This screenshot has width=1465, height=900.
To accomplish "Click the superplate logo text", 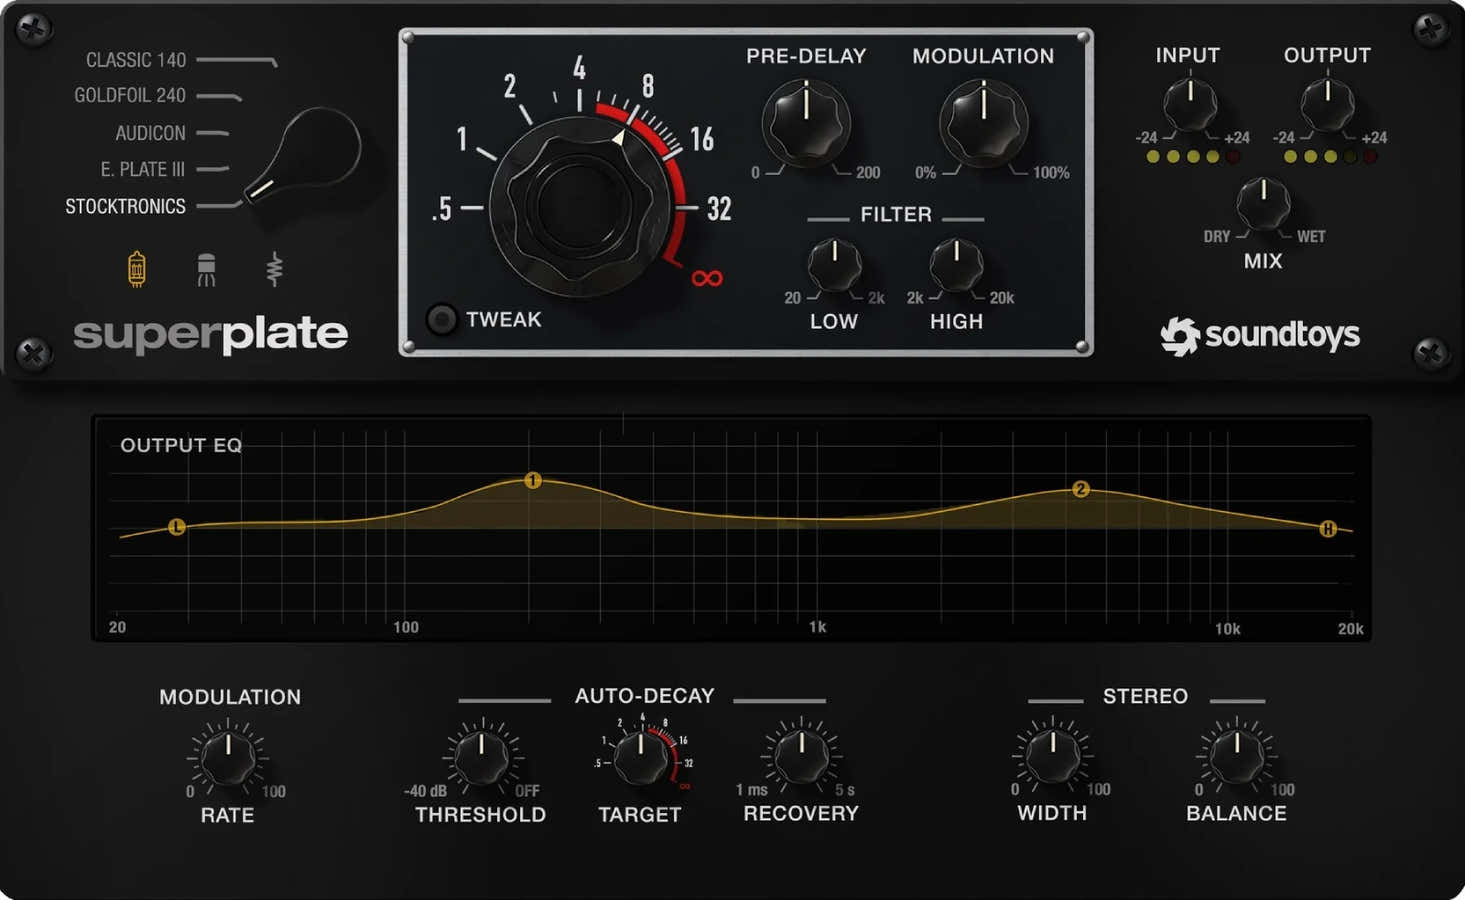I will tap(211, 335).
